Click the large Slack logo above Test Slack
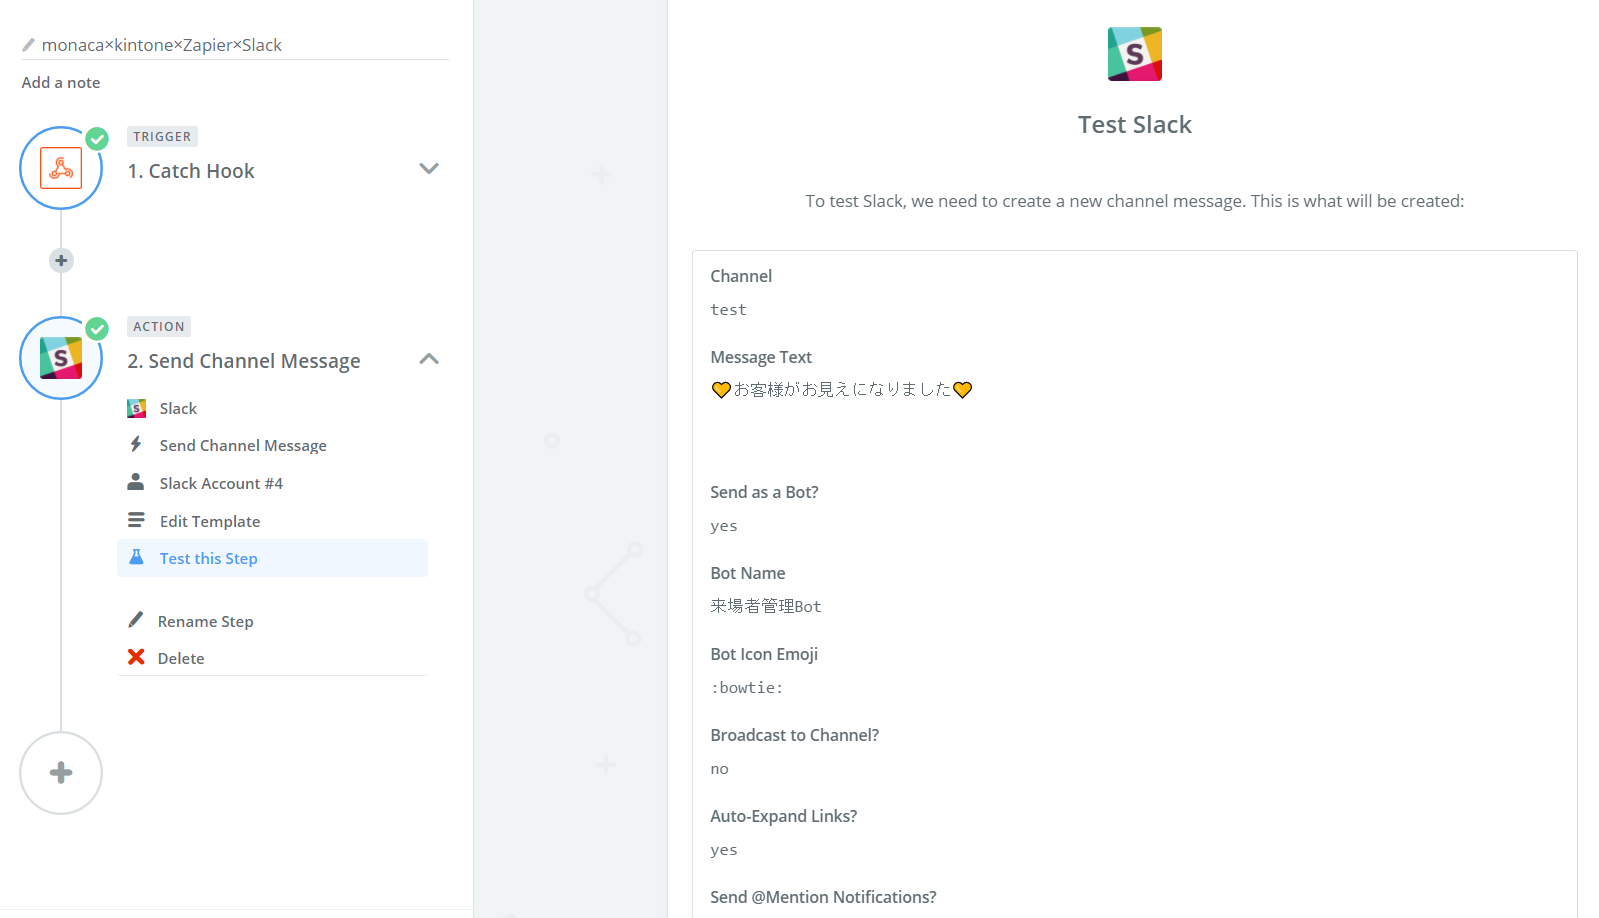This screenshot has height=918, width=1599. click(x=1134, y=54)
